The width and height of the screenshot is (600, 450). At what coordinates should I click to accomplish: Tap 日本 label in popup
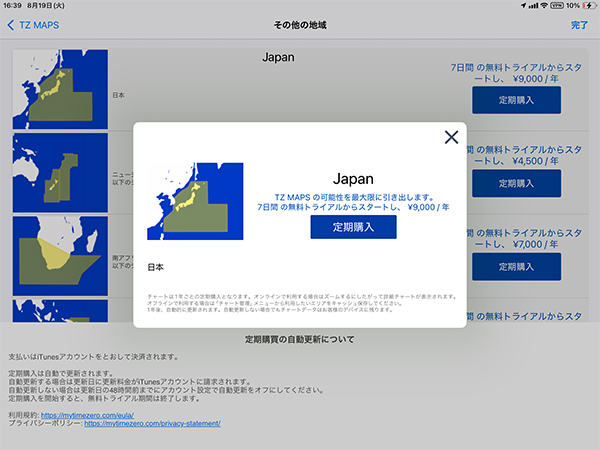click(155, 267)
